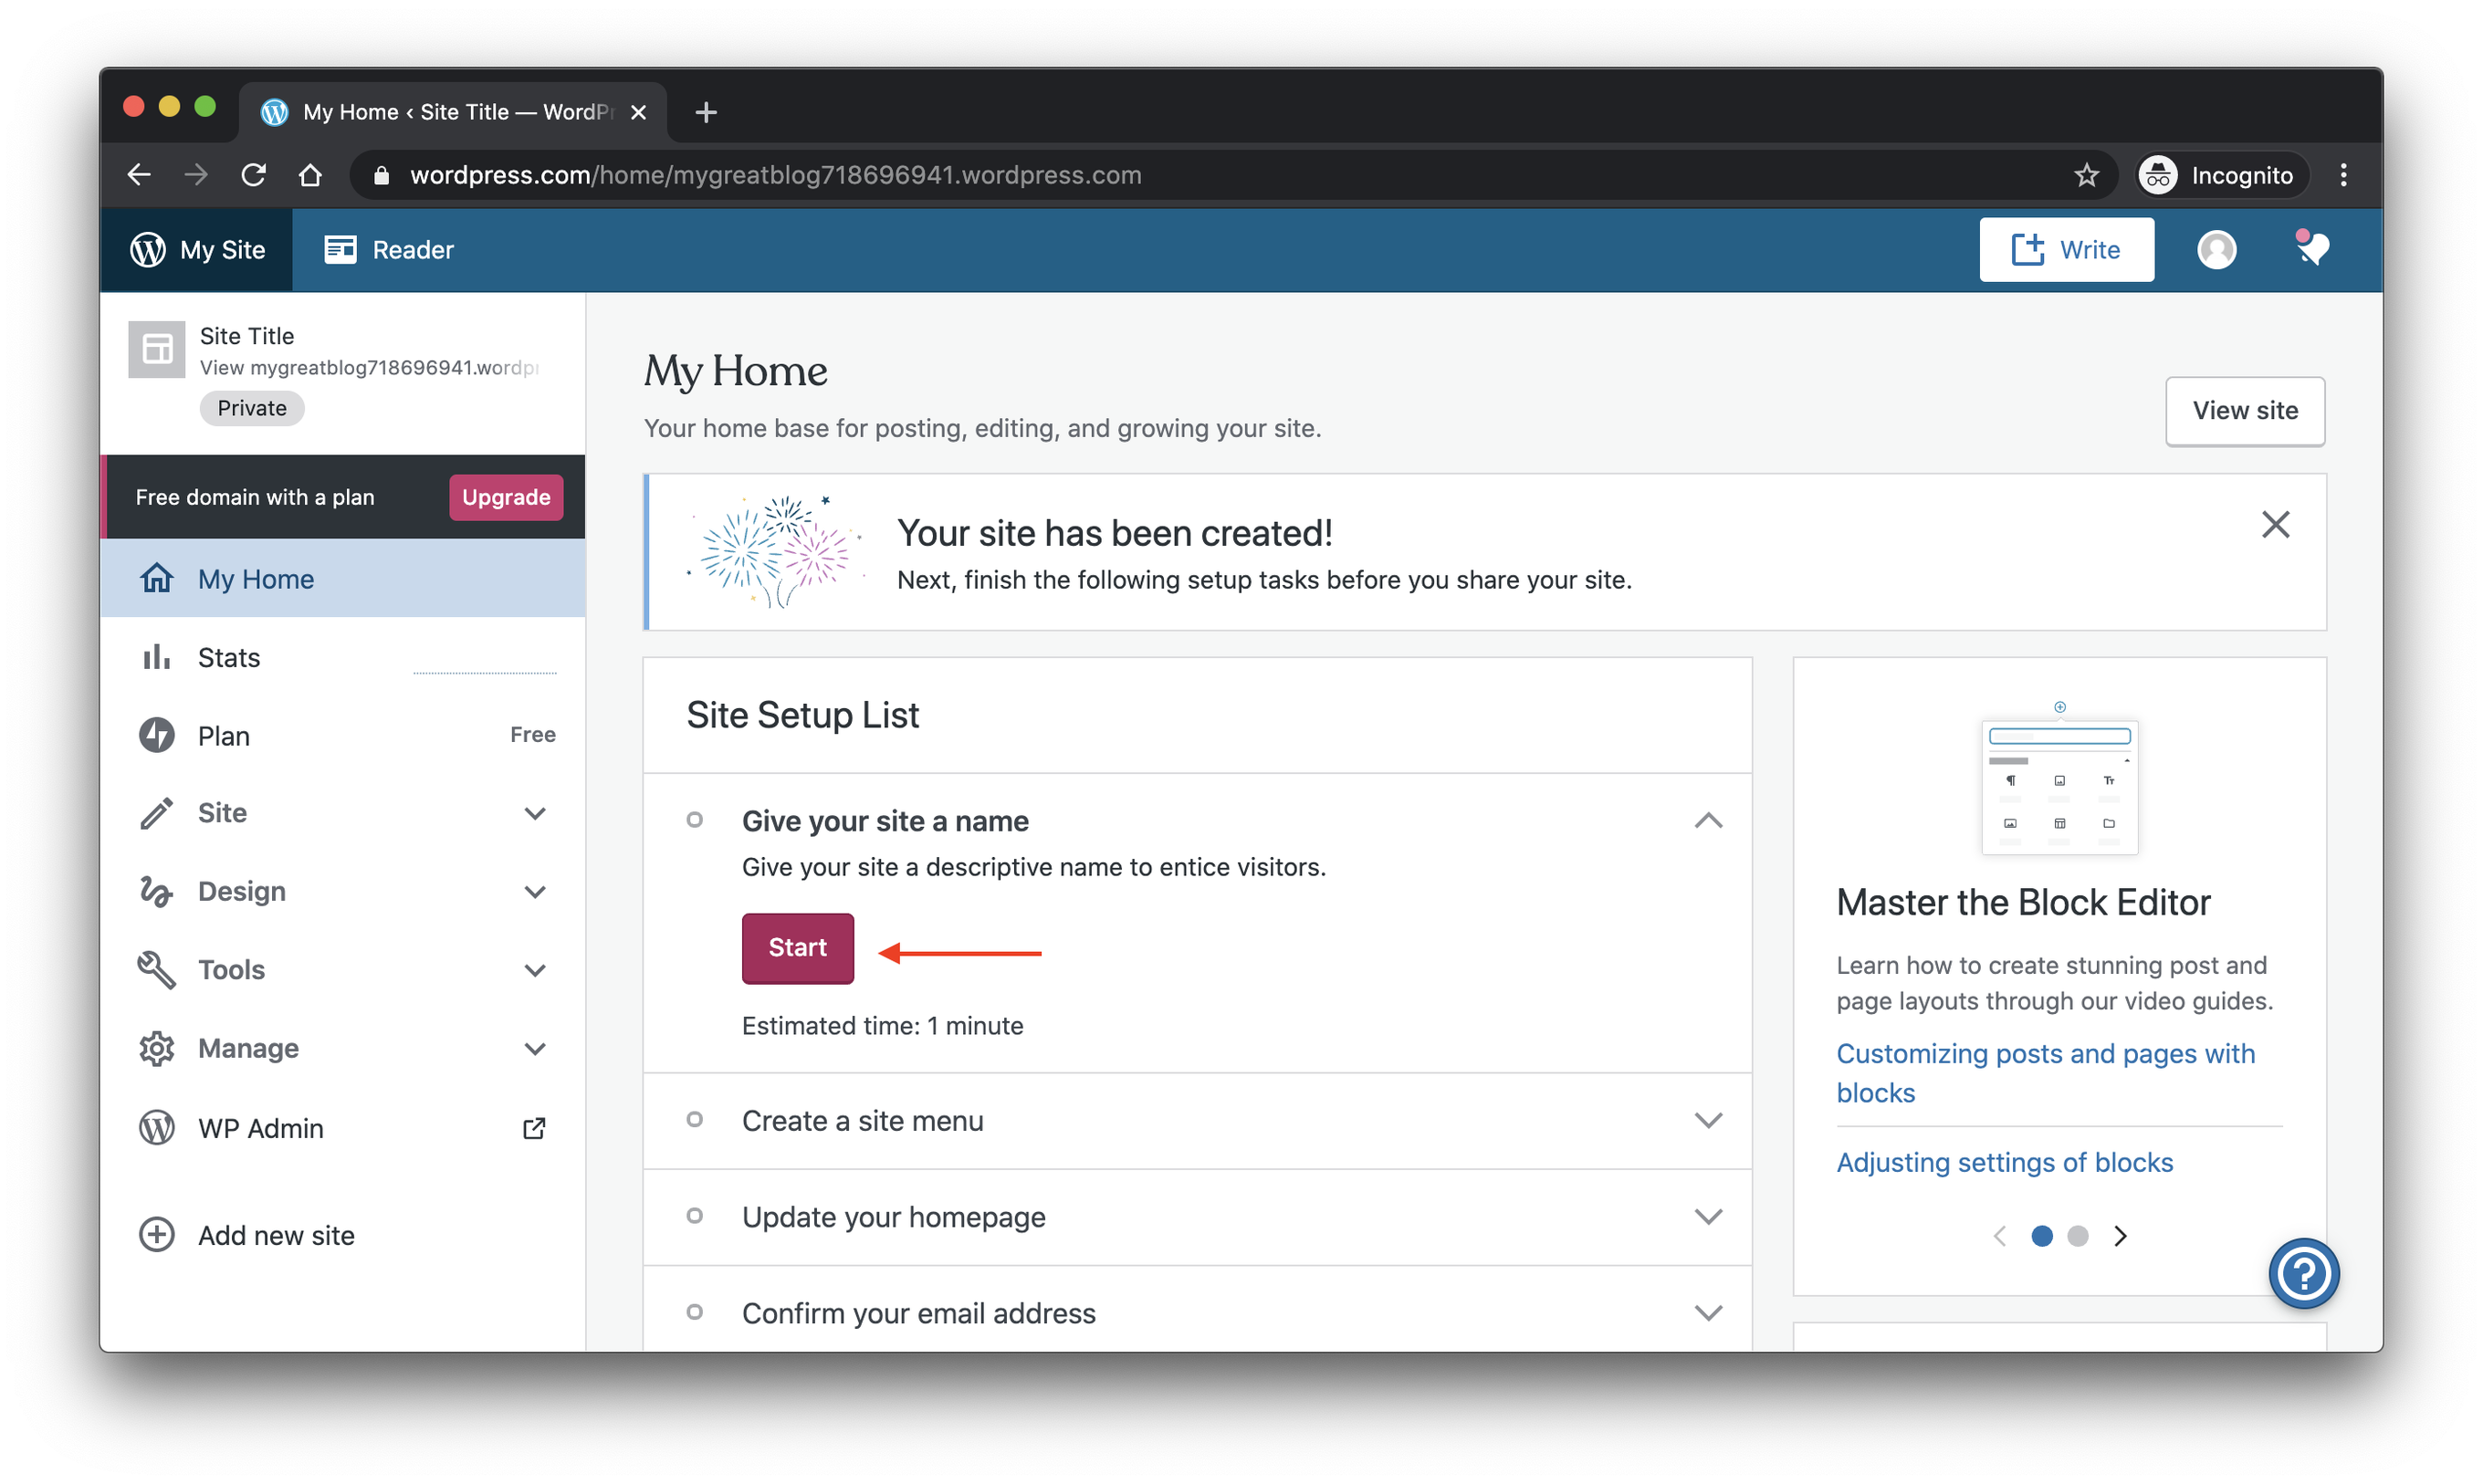This screenshot has height=1484, width=2483.
Task: Expand the Tools sidebar submenu chevron
Action: (x=535, y=970)
